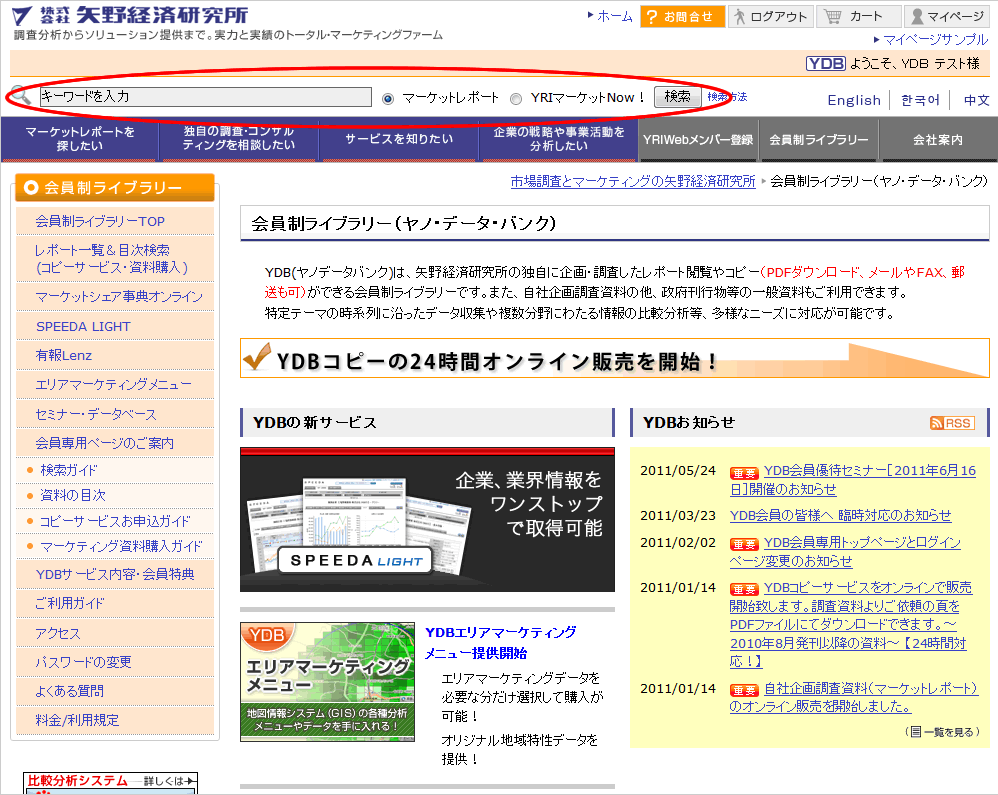998x795 pixels.
Task: Select the マーケットレポート radio button
Action: pyautogui.click(x=389, y=98)
